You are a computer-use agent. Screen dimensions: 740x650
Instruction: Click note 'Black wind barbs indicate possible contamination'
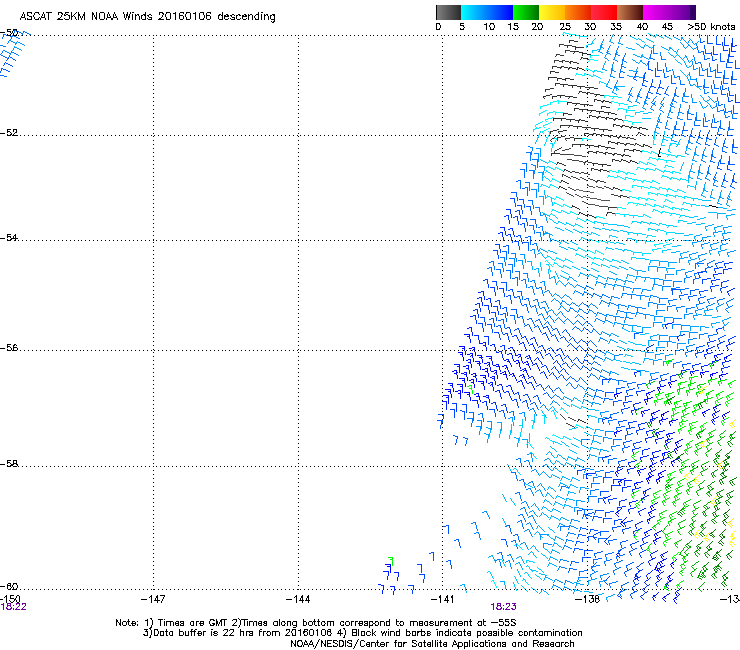pos(467,633)
